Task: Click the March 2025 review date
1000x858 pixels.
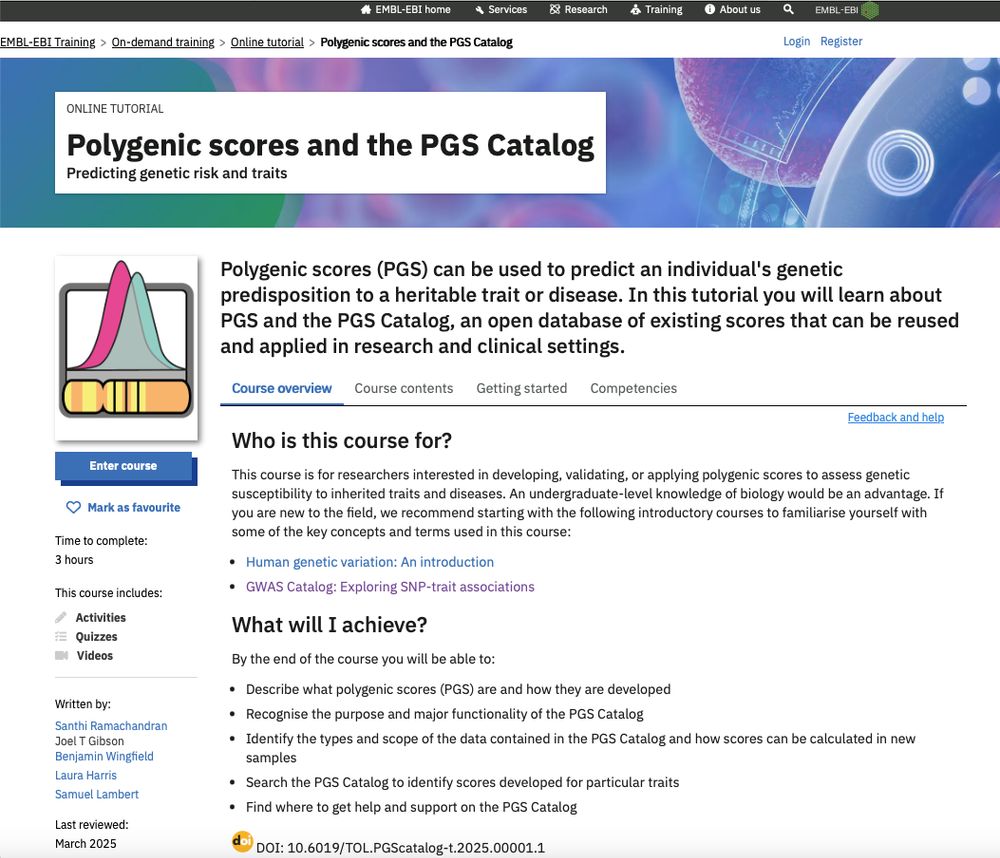Action: click(x=85, y=844)
